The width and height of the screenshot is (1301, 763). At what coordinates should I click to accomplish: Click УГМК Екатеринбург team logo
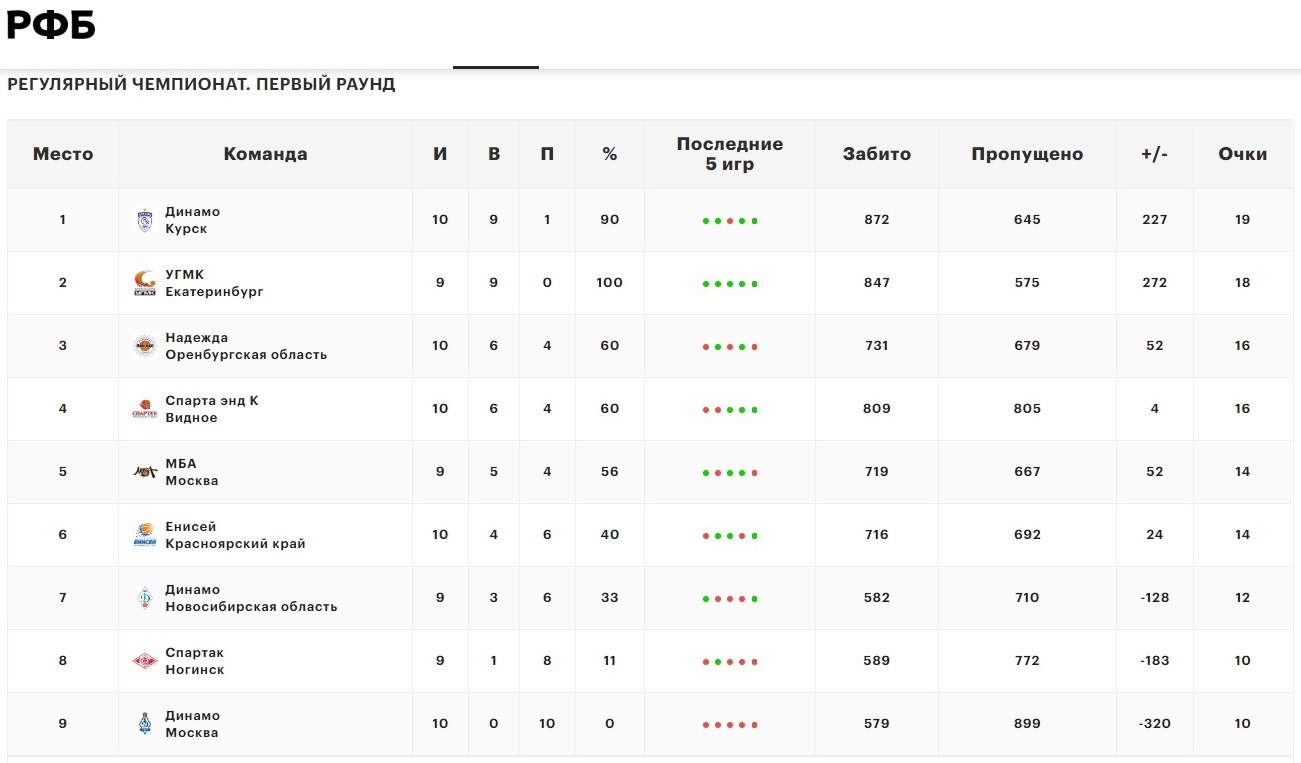pyautogui.click(x=145, y=283)
